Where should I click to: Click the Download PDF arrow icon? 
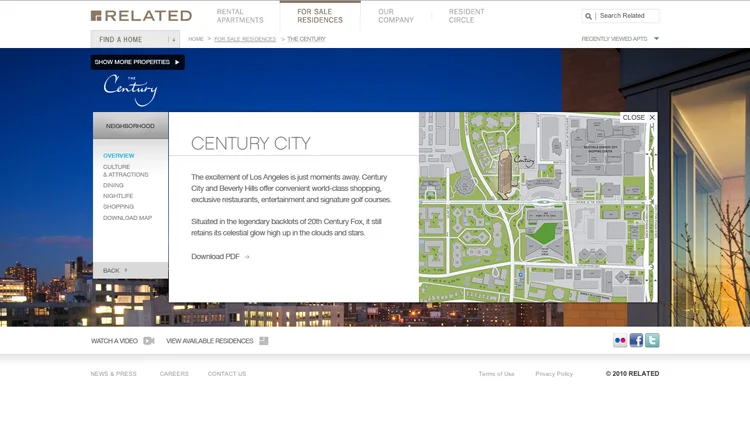coord(247,257)
